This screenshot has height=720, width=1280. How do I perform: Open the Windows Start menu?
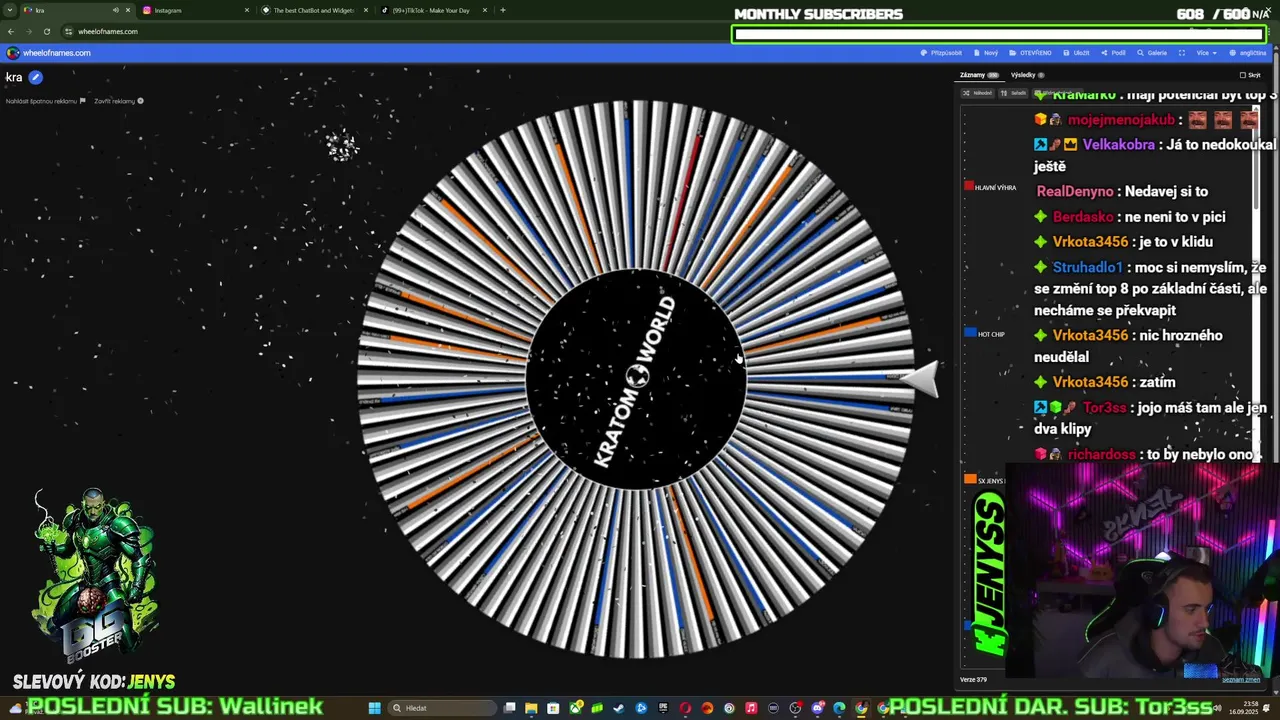click(375, 708)
